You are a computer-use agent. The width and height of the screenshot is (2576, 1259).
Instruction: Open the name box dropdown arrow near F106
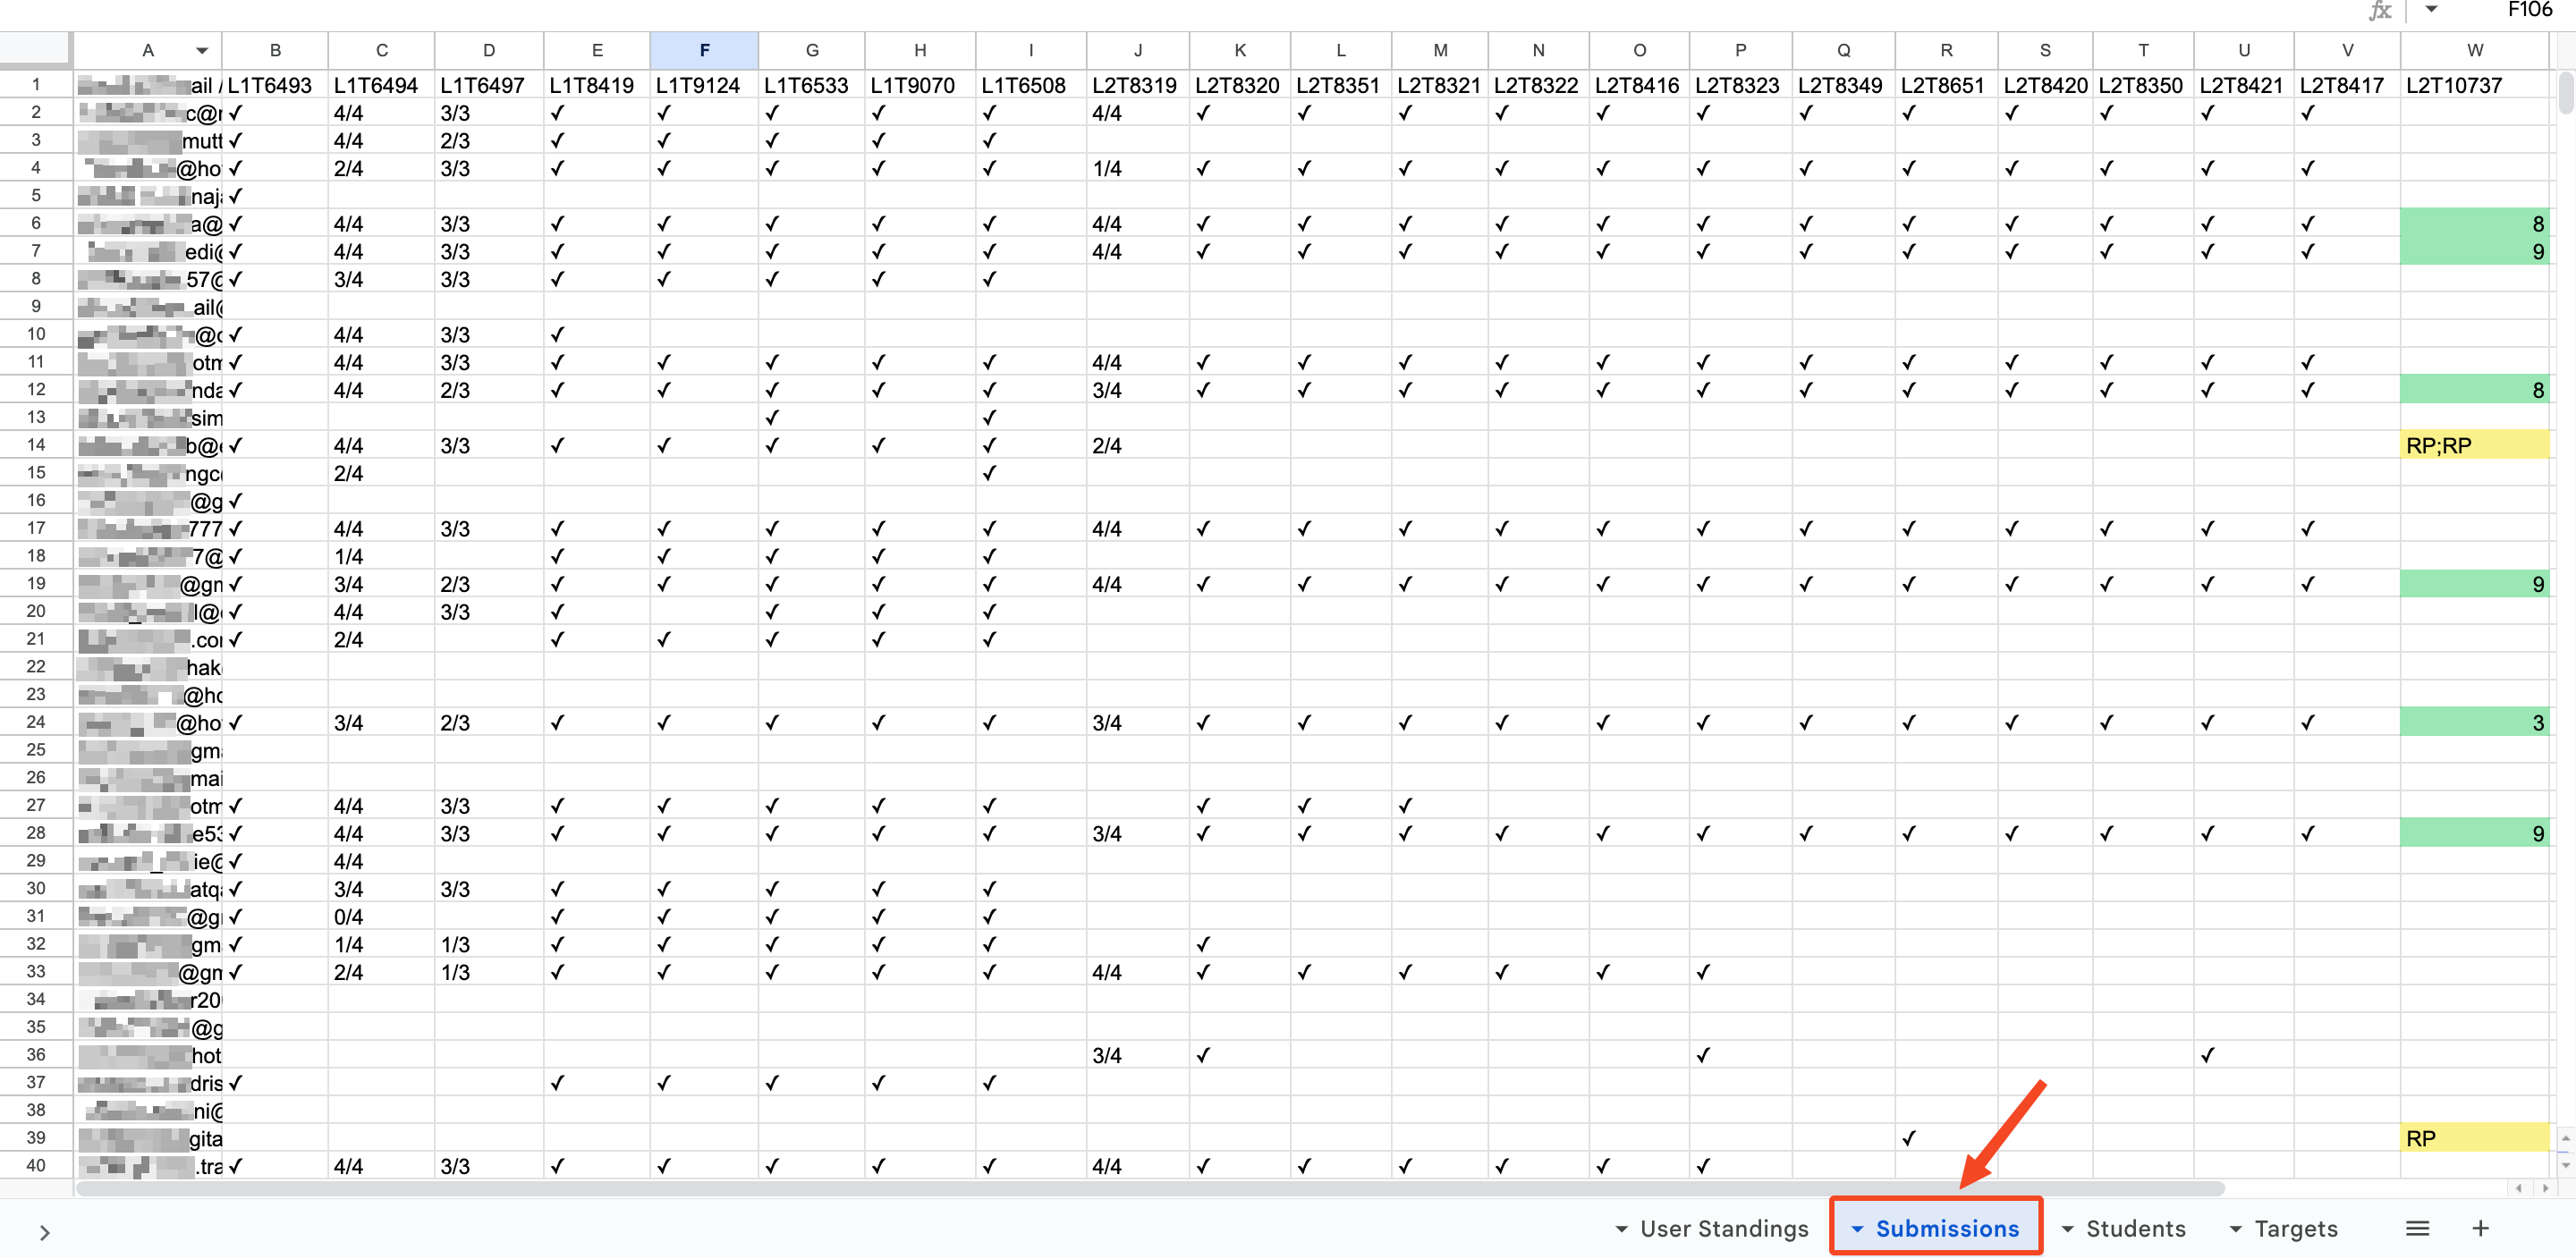[2431, 10]
